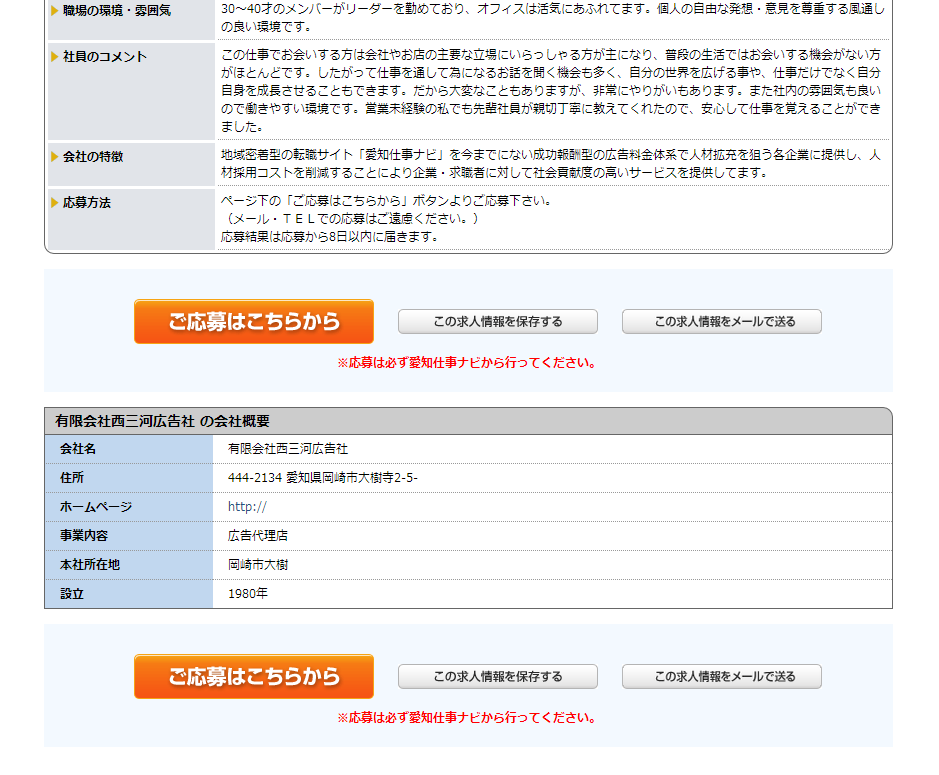The width and height of the screenshot is (939, 775).
Task: Select the 会社名 row label
Action: click(78, 449)
